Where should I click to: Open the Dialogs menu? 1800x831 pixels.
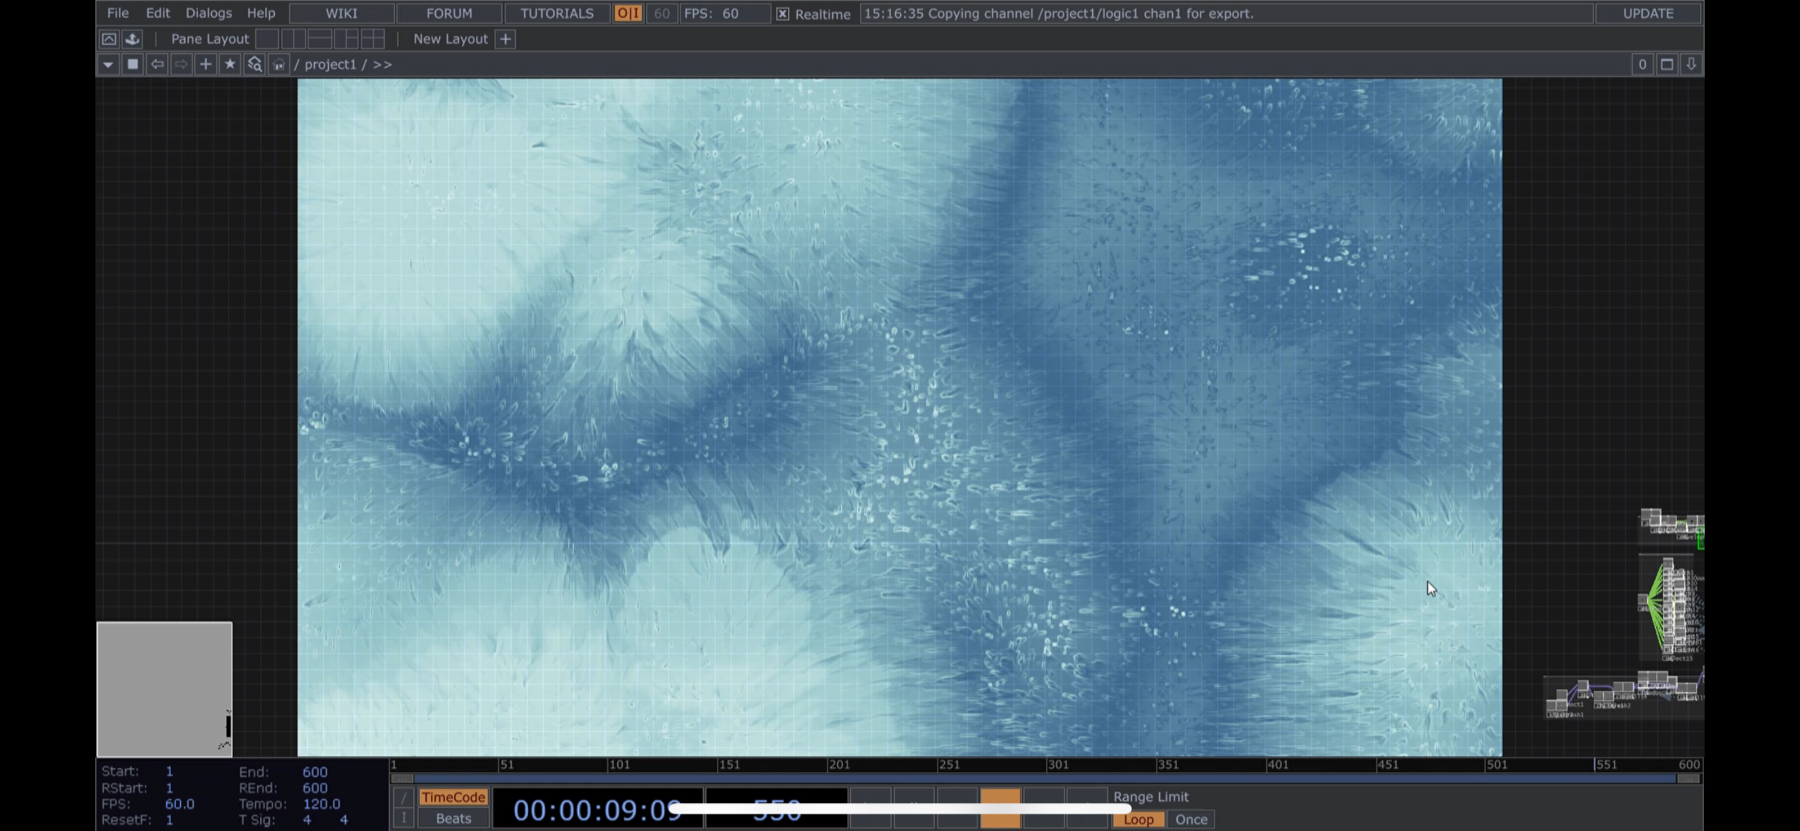pyautogui.click(x=208, y=13)
